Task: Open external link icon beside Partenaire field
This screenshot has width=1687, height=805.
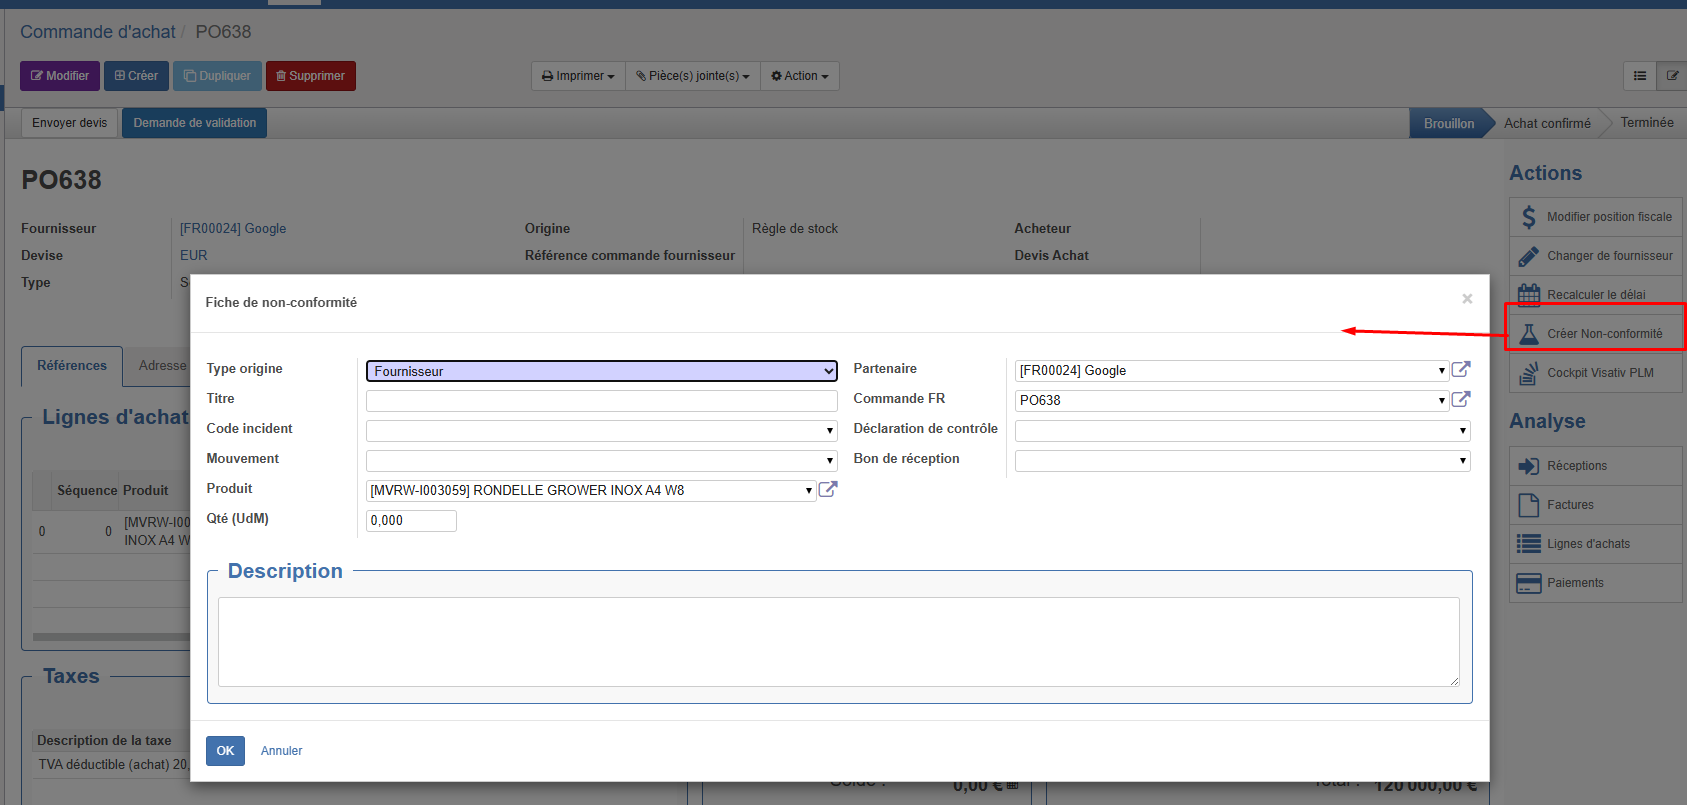Action: point(1460,369)
